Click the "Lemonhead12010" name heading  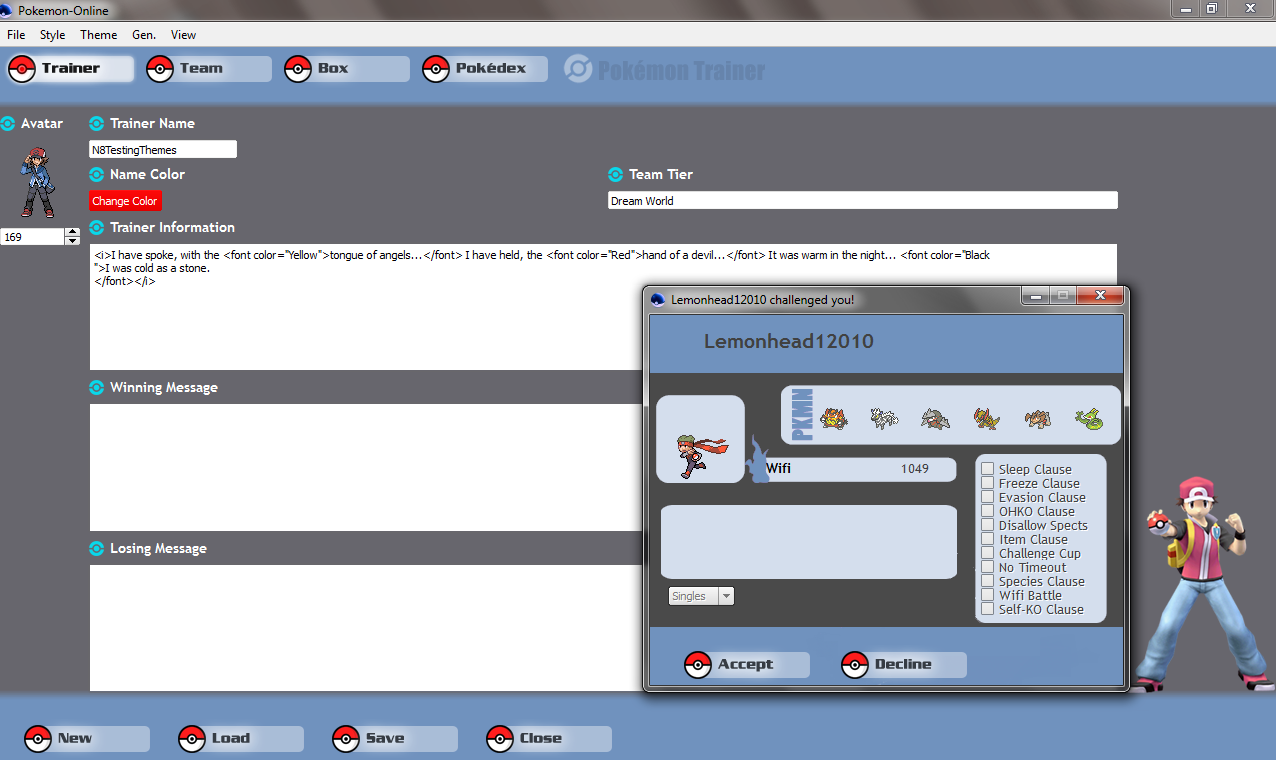pyautogui.click(x=789, y=342)
